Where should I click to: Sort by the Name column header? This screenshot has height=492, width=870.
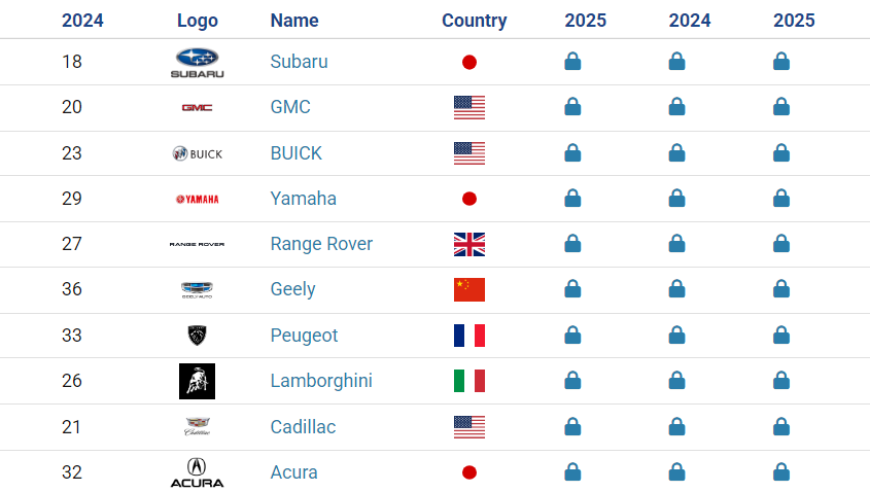[294, 21]
